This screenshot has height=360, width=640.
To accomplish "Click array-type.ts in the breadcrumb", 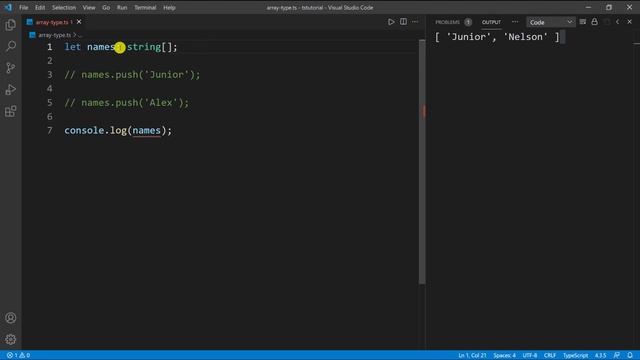I will [x=54, y=35].
